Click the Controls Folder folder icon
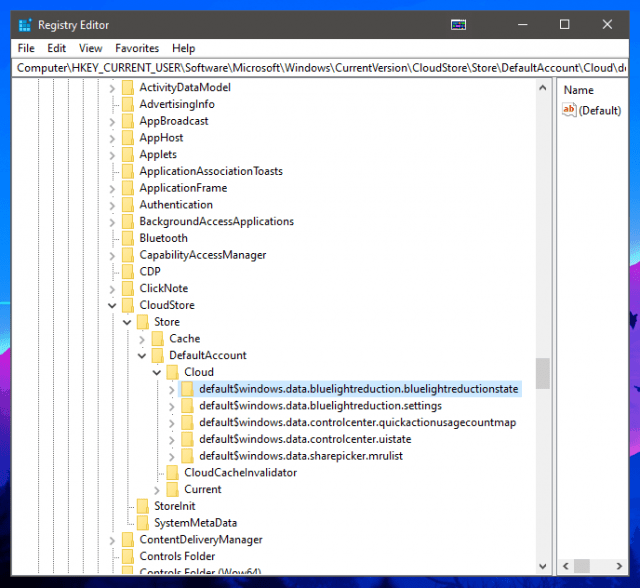Screen dimensions: 640x588 click(x=128, y=556)
